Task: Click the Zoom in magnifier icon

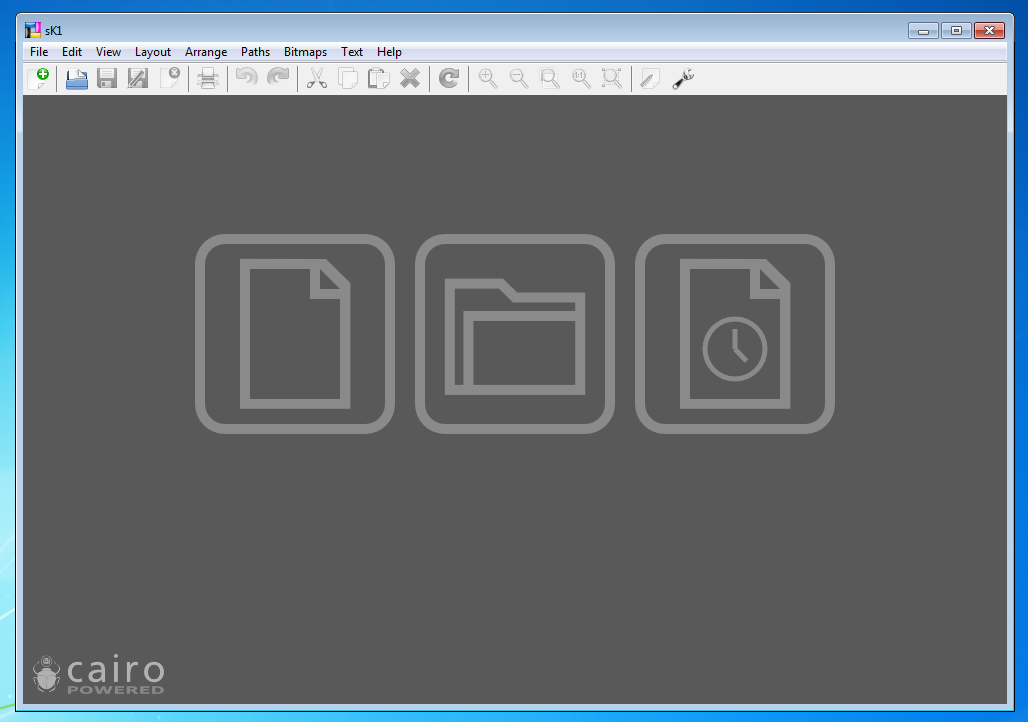Action: coord(488,79)
